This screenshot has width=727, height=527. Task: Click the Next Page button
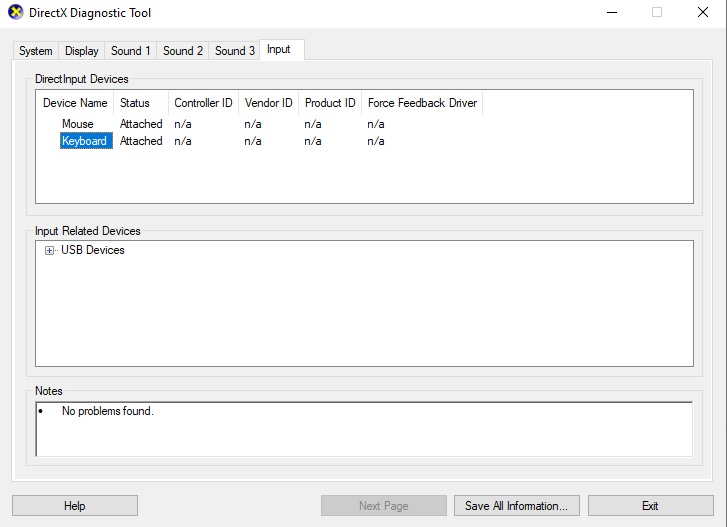pyautogui.click(x=383, y=505)
